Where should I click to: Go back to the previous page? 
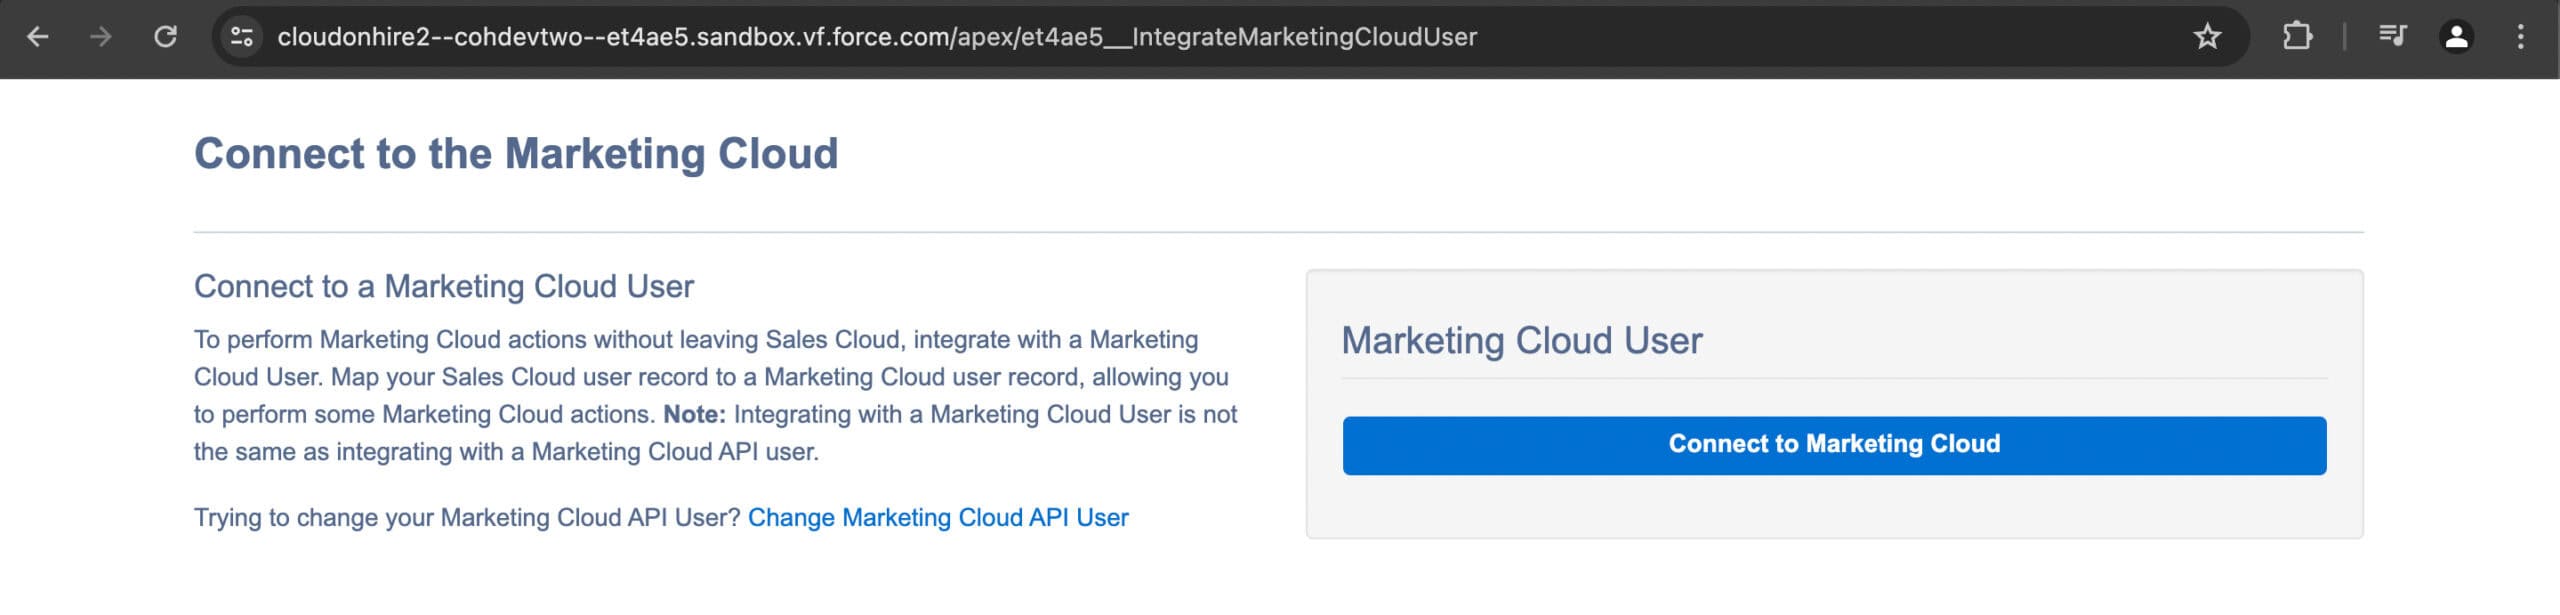click(x=38, y=37)
